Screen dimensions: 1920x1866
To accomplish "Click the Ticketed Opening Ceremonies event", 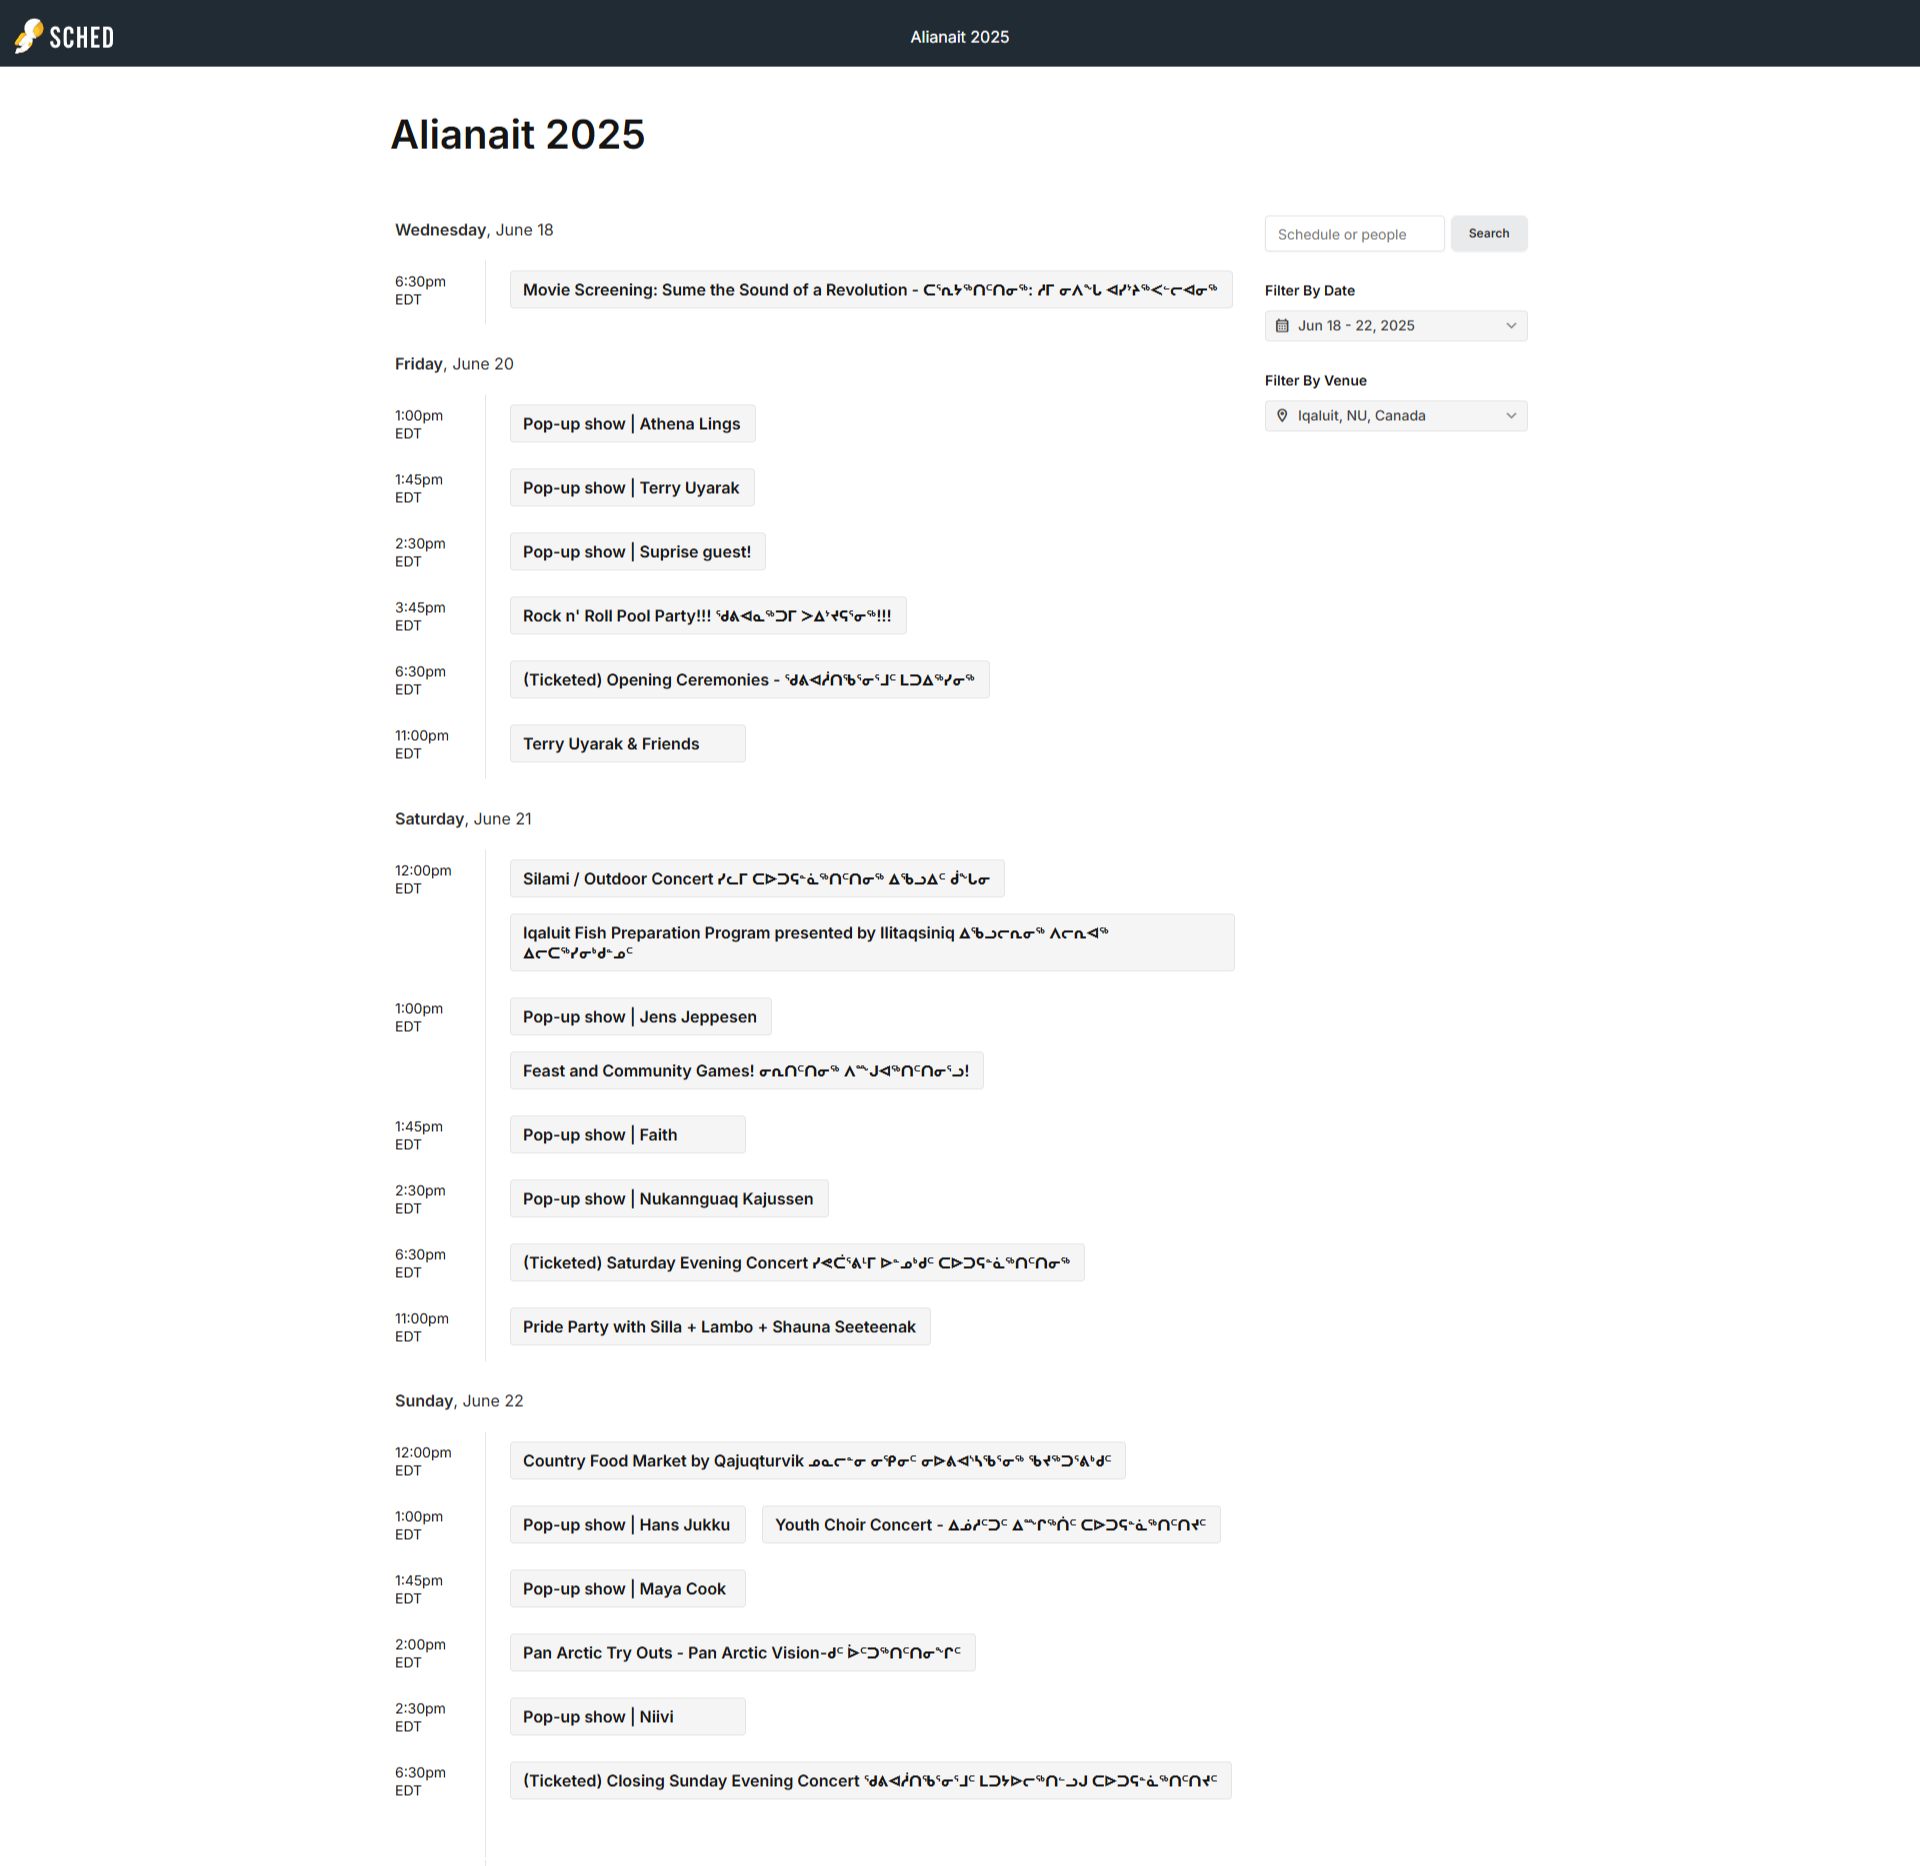I will pos(749,679).
